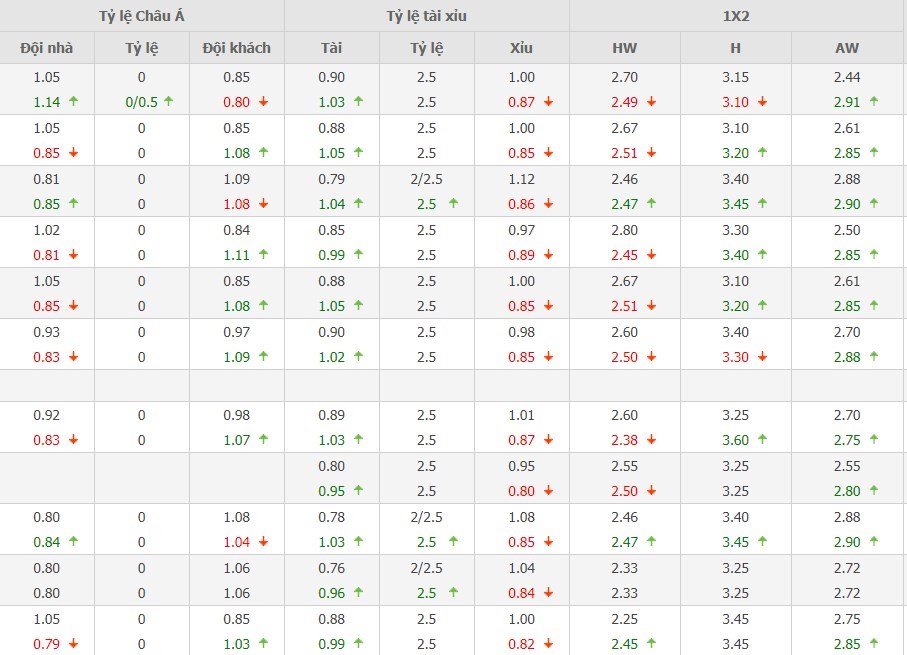The height and width of the screenshot is (655, 907).
Task: Click the red down arrow beside 2.49
Action: click(651, 101)
